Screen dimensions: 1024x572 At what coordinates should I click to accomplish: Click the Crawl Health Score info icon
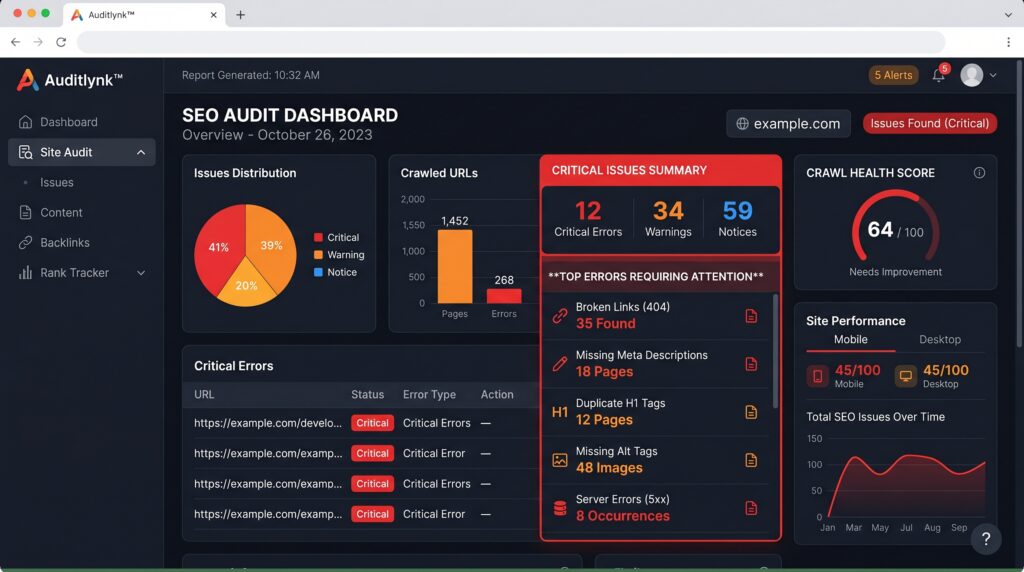pyautogui.click(x=979, y=172)
